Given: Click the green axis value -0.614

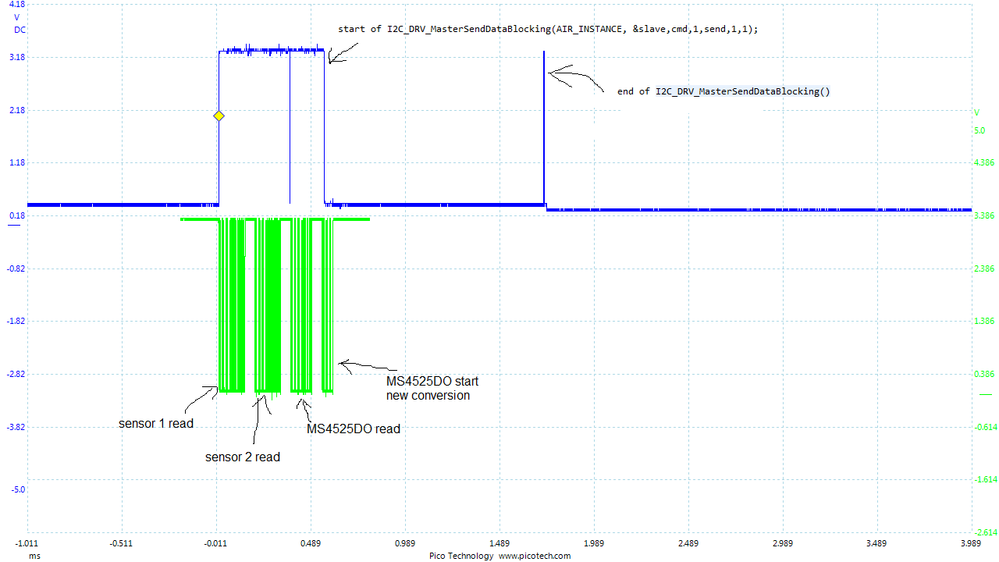Looking at the screenshot, I should pyautogui.click(x=986, y=427).
